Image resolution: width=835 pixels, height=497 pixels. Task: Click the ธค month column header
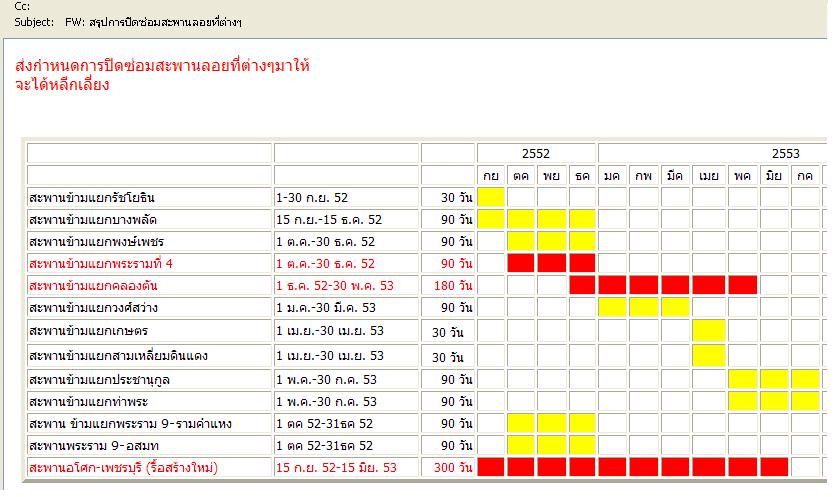coord(582,176)
